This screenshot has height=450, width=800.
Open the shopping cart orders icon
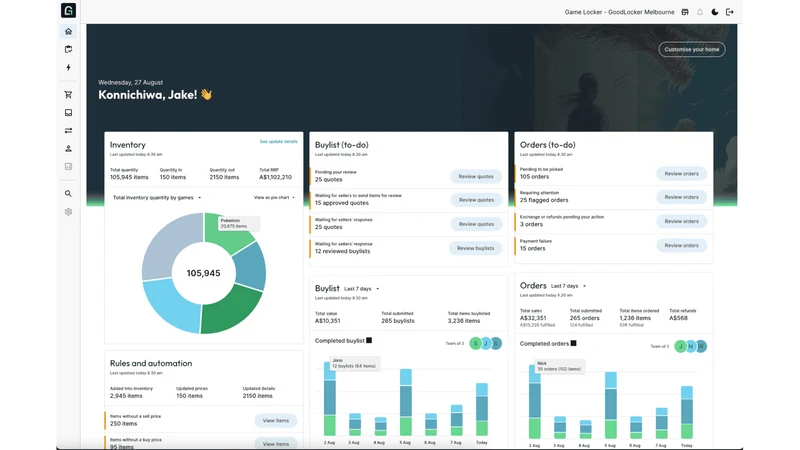point(68,94)
